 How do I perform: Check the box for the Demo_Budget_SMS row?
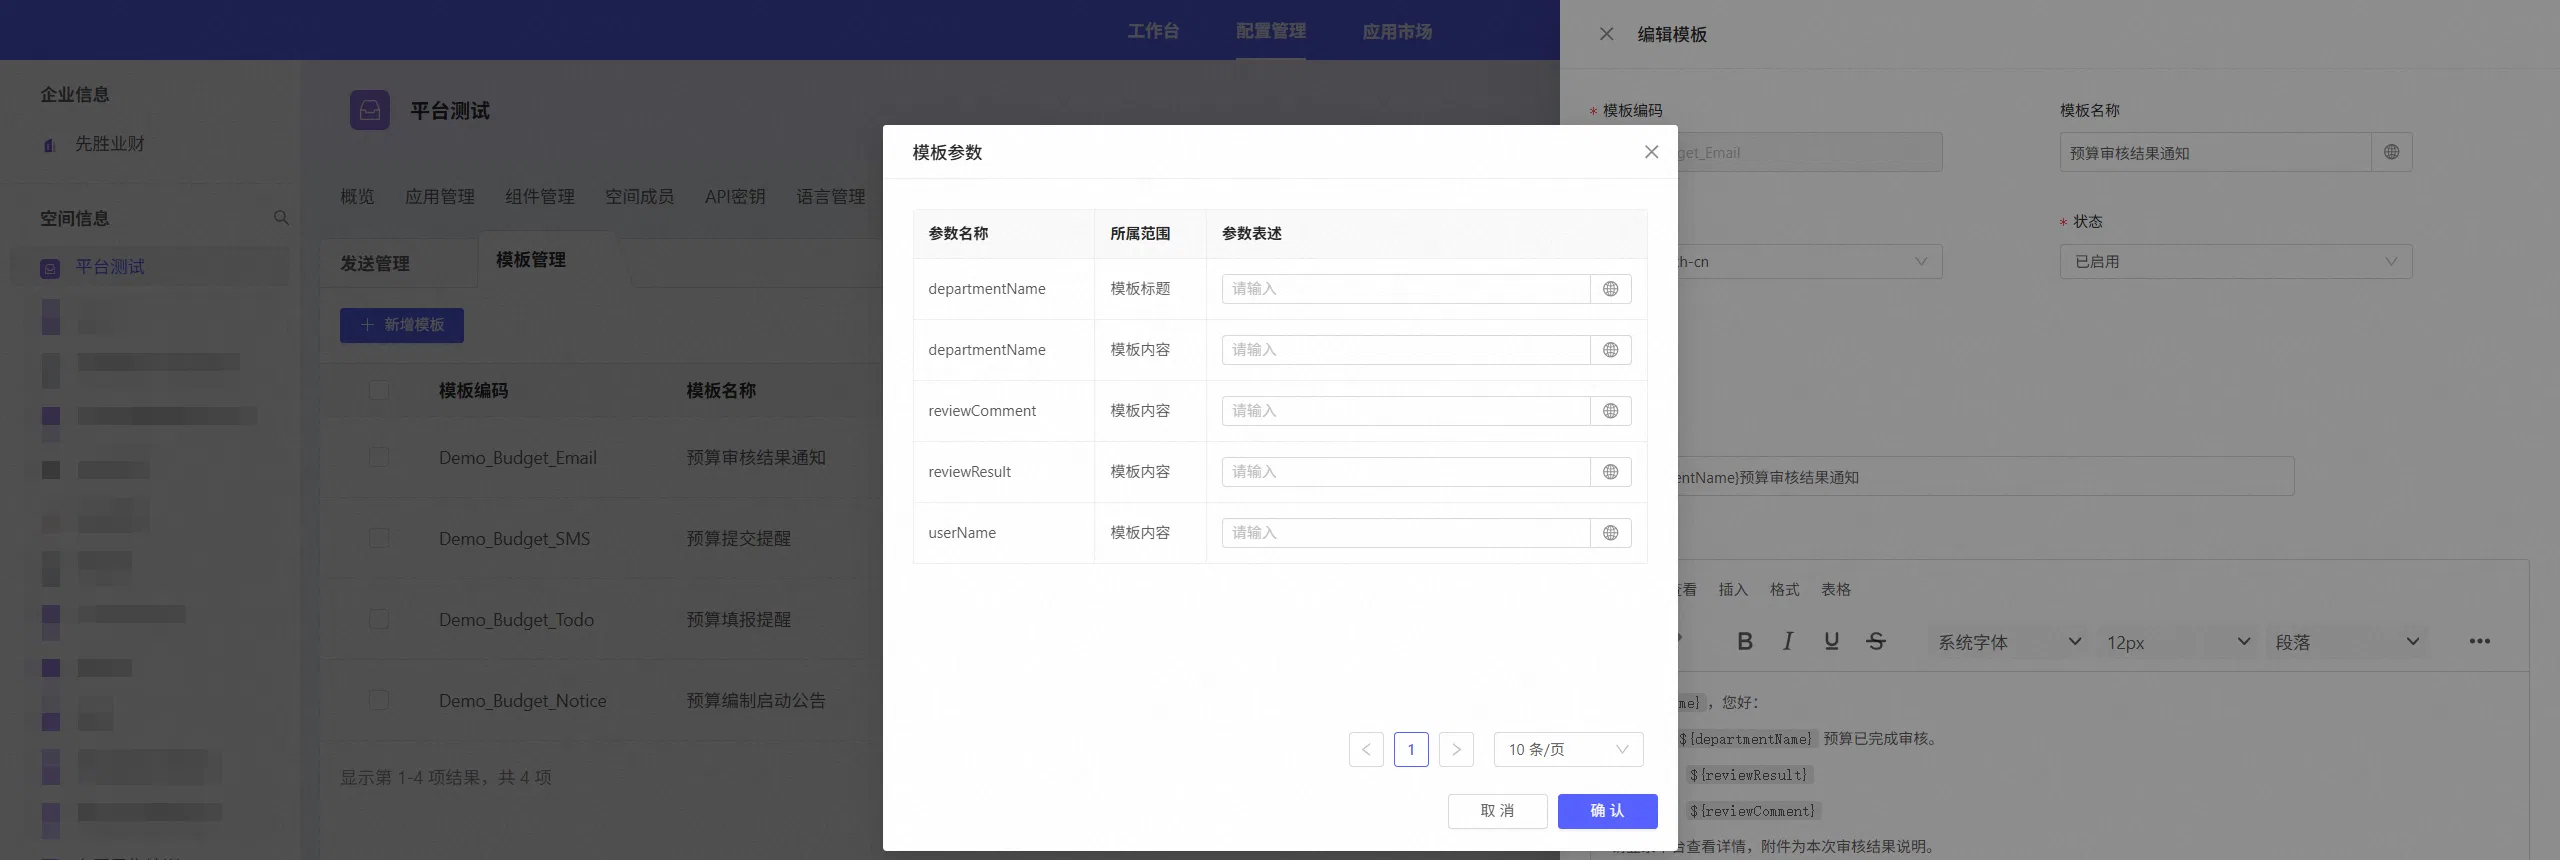pyautogui.click(x=379, y=538)
